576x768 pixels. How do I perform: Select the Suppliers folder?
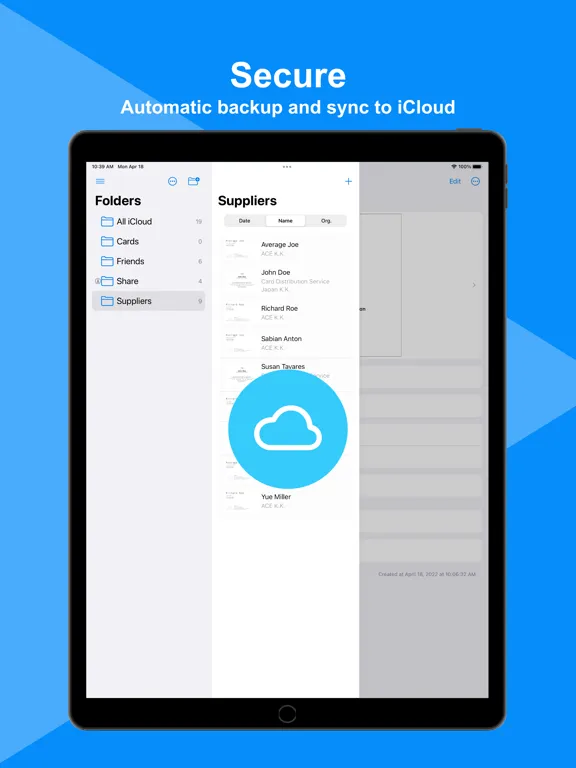click(x=148, y=301)
